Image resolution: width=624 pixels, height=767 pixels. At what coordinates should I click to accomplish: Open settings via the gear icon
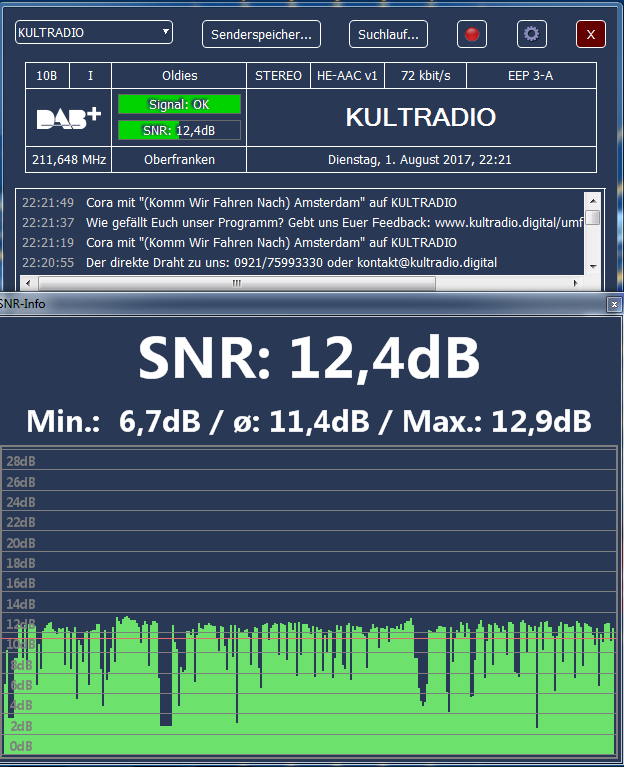click(x=531, y=34)
